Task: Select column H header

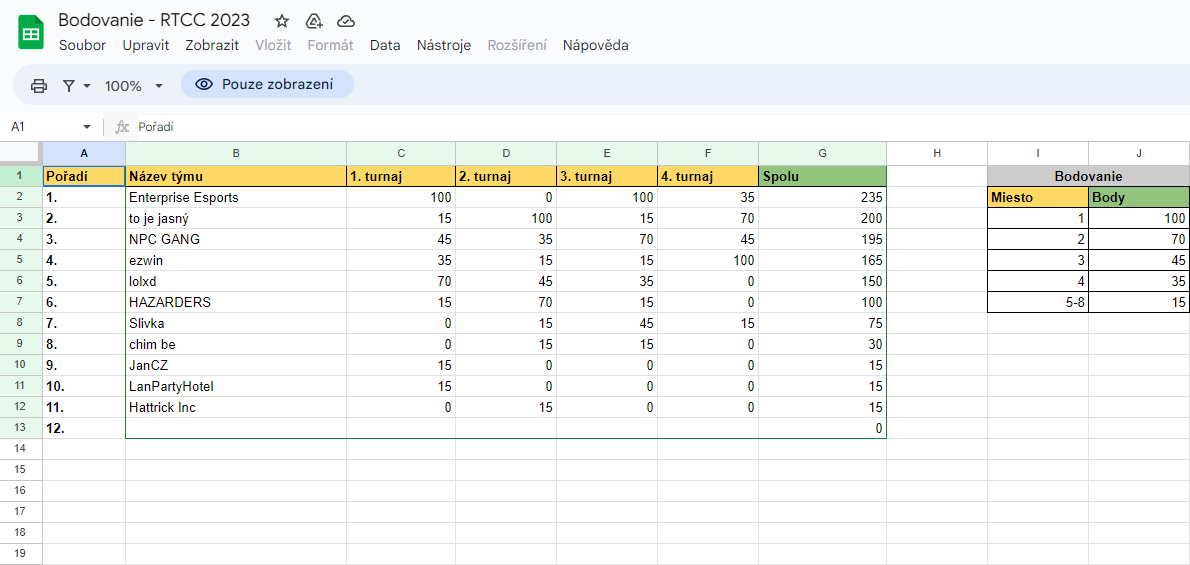Action: click(937, 153)
